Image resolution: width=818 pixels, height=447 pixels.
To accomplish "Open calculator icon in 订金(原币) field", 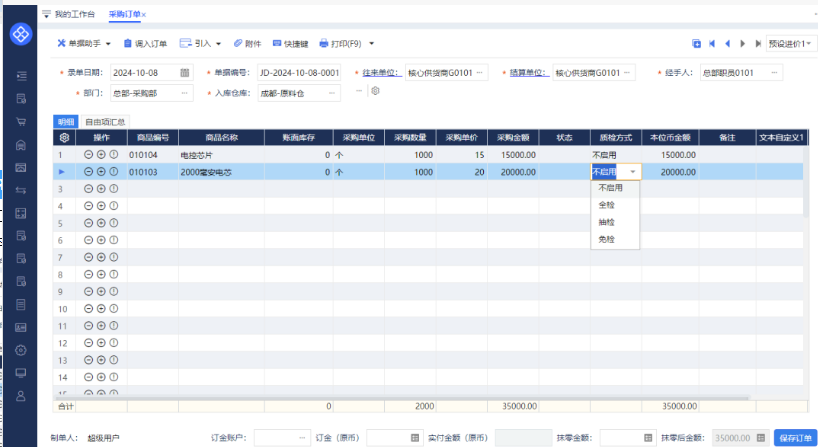I will tap(415, 438).
